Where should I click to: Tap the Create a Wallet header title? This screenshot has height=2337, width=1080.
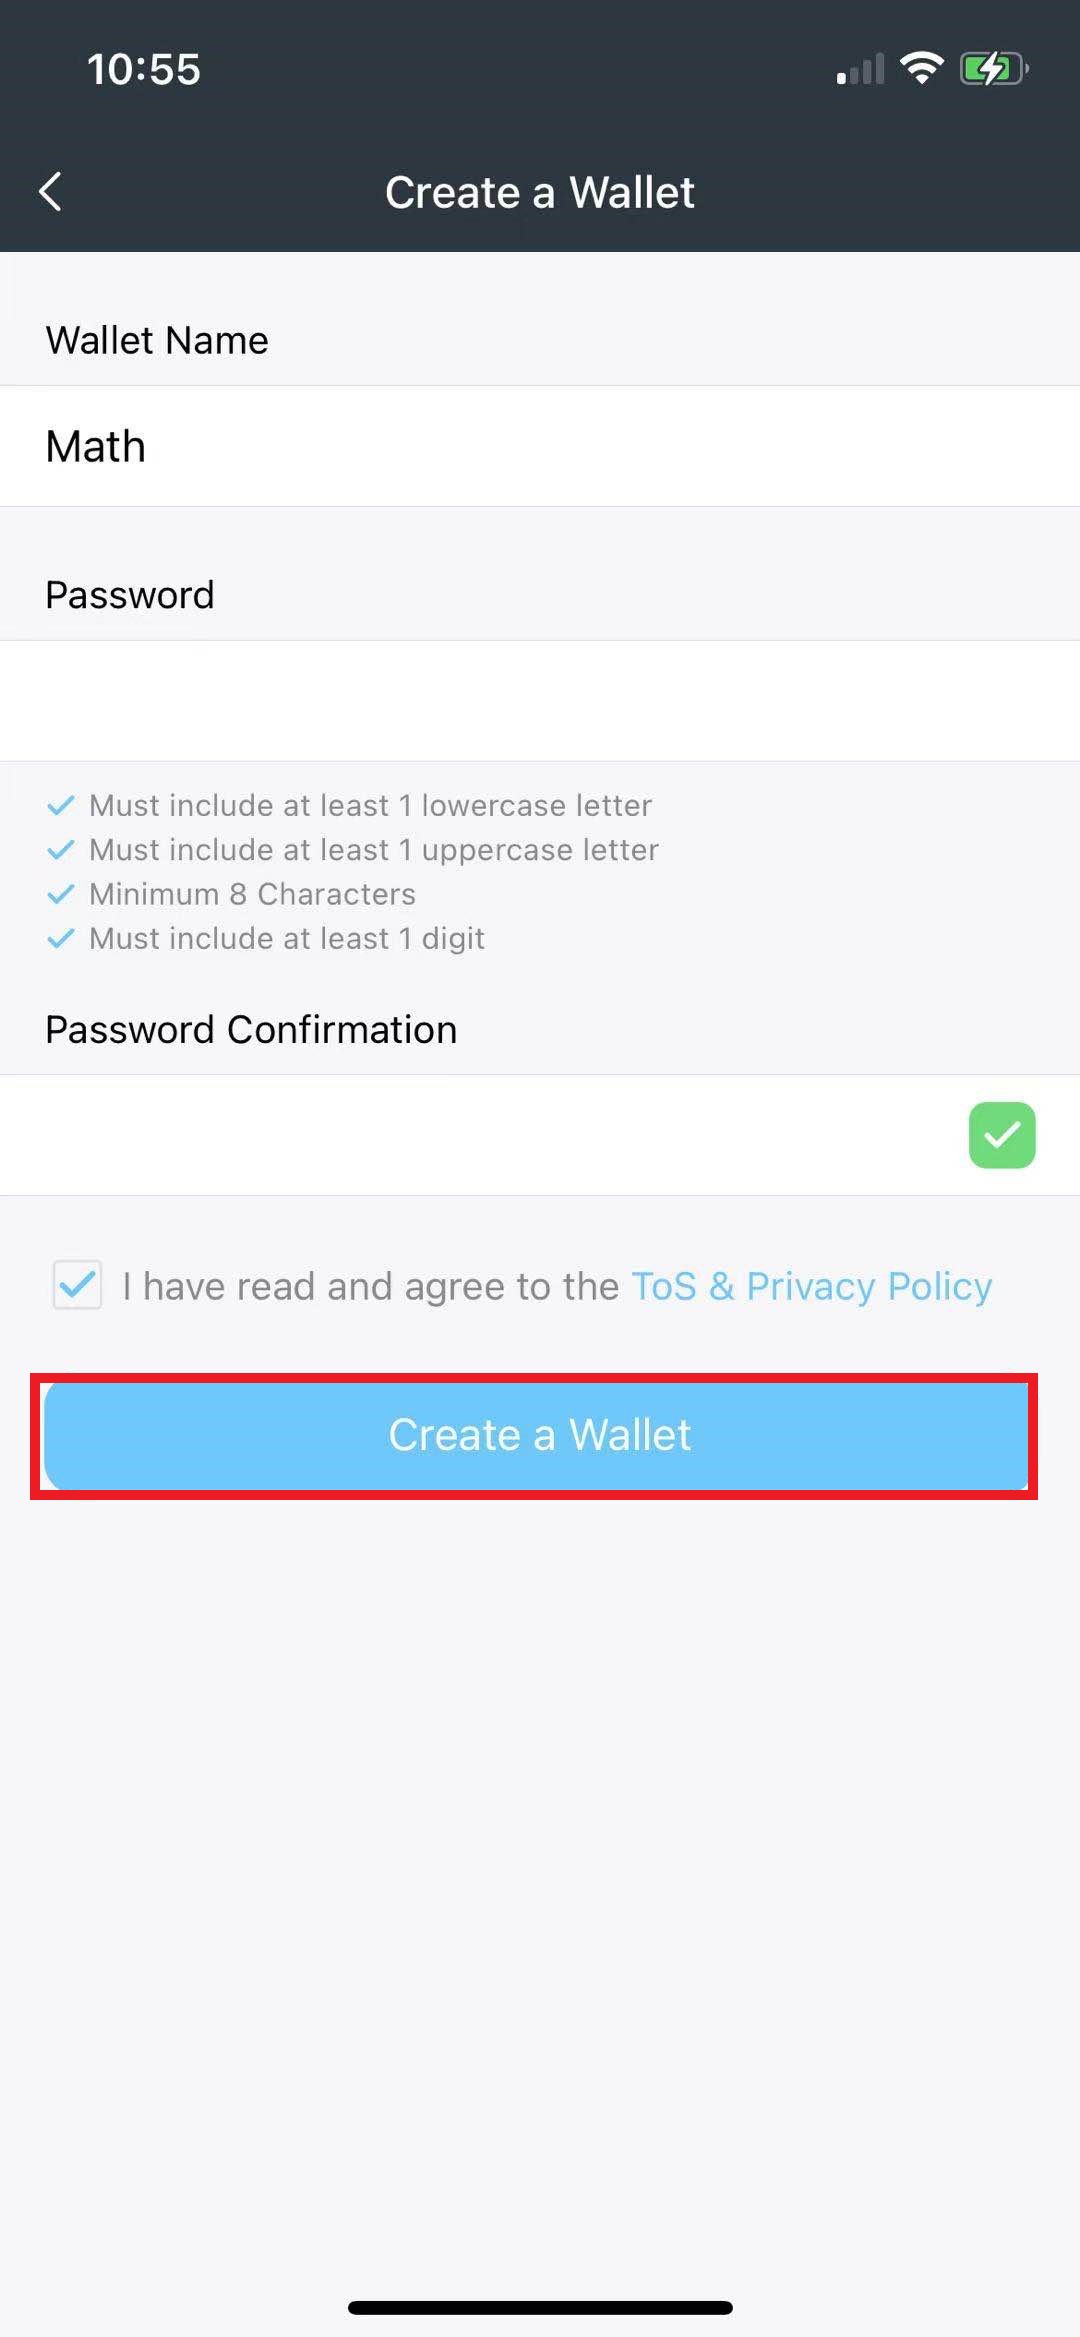tap(540, 192)
